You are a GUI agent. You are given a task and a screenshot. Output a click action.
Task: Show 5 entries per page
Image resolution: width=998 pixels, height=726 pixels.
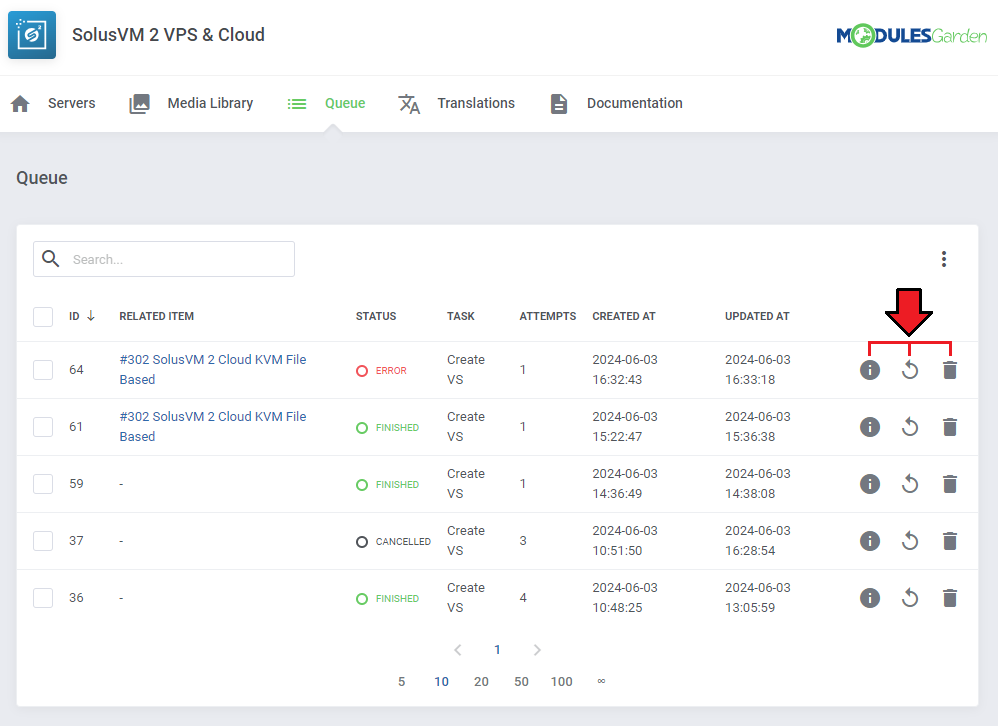coord(402,681)
